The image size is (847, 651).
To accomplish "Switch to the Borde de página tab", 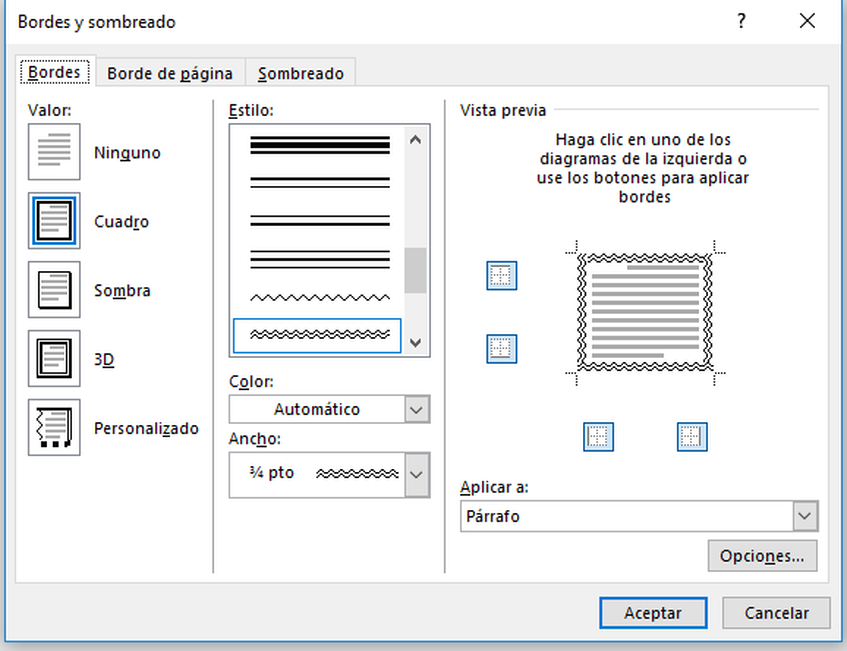I will tap(170, 73).
